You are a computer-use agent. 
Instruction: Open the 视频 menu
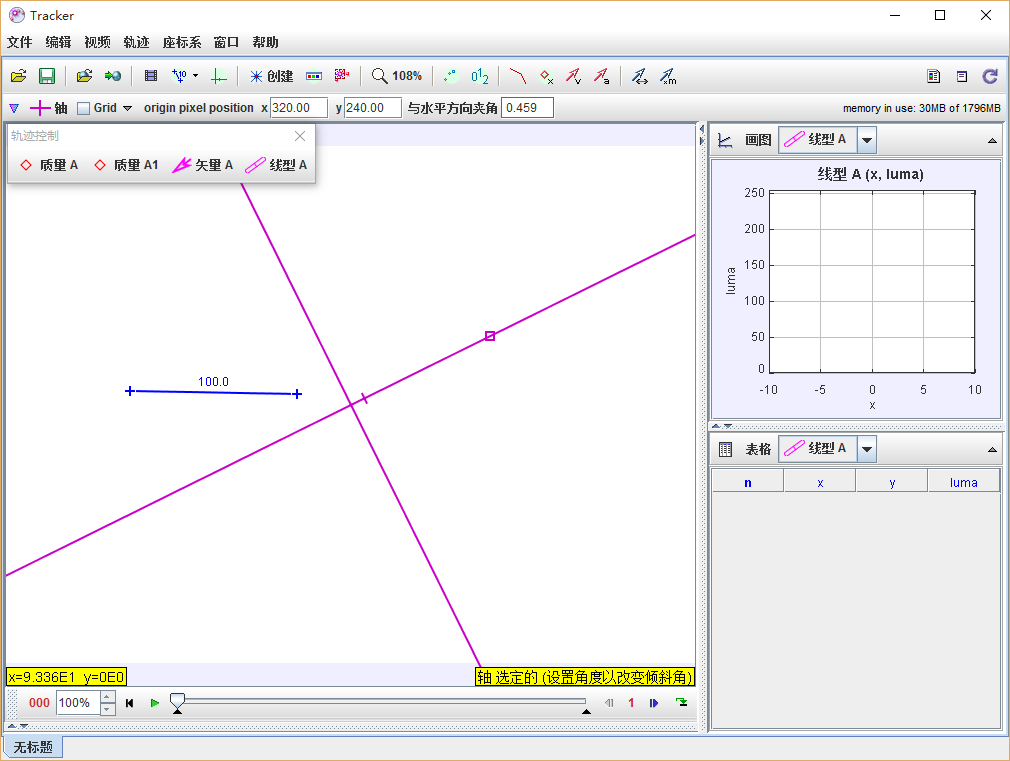tap(97, 43)
